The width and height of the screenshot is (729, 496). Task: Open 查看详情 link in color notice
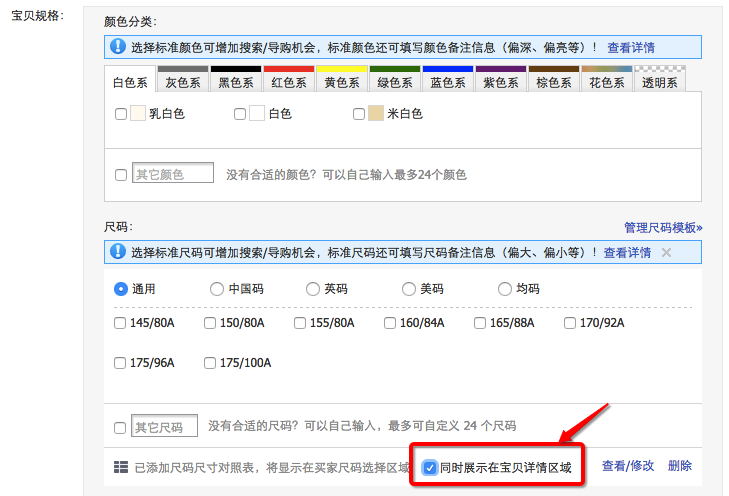pos(631,47)
